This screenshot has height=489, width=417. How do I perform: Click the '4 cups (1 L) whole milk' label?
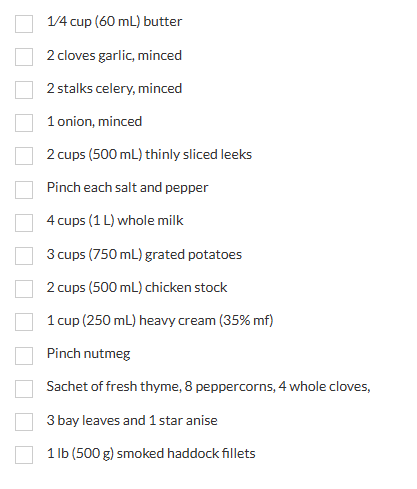point(115,221)
